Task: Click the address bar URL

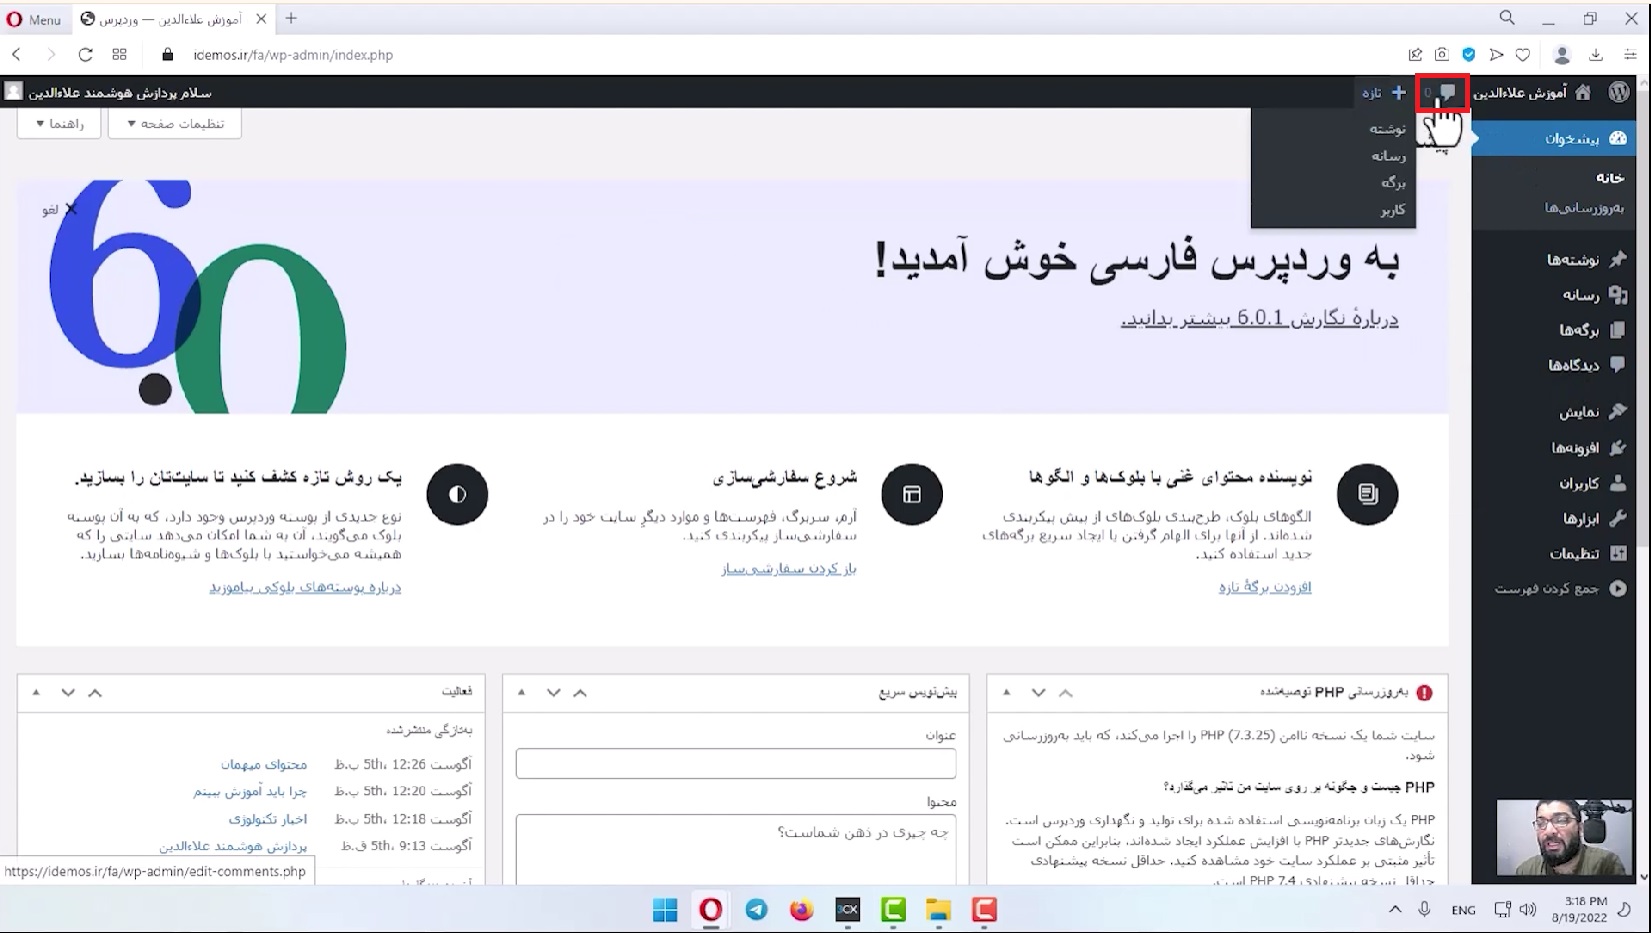Action: [293, 55]
